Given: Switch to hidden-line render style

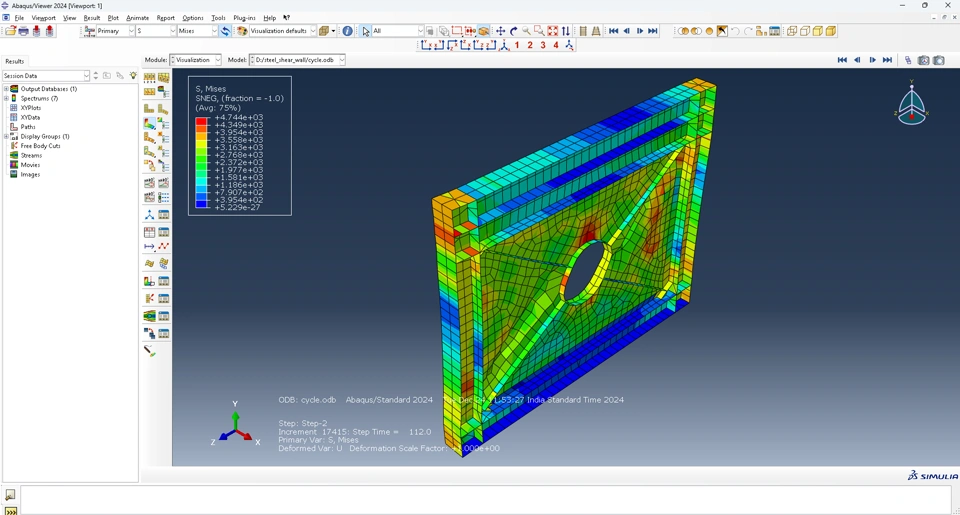Looking at the screenshot, I should 805,31.
